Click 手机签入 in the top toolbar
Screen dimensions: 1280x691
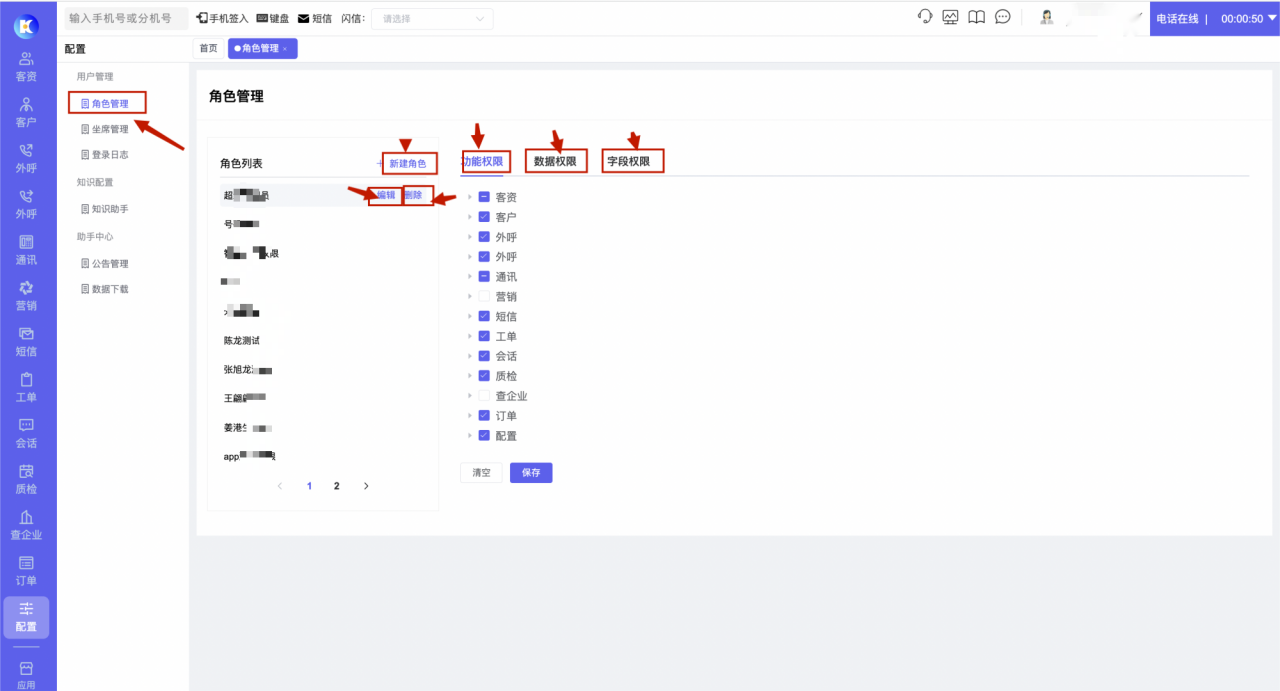click(222, 18)
